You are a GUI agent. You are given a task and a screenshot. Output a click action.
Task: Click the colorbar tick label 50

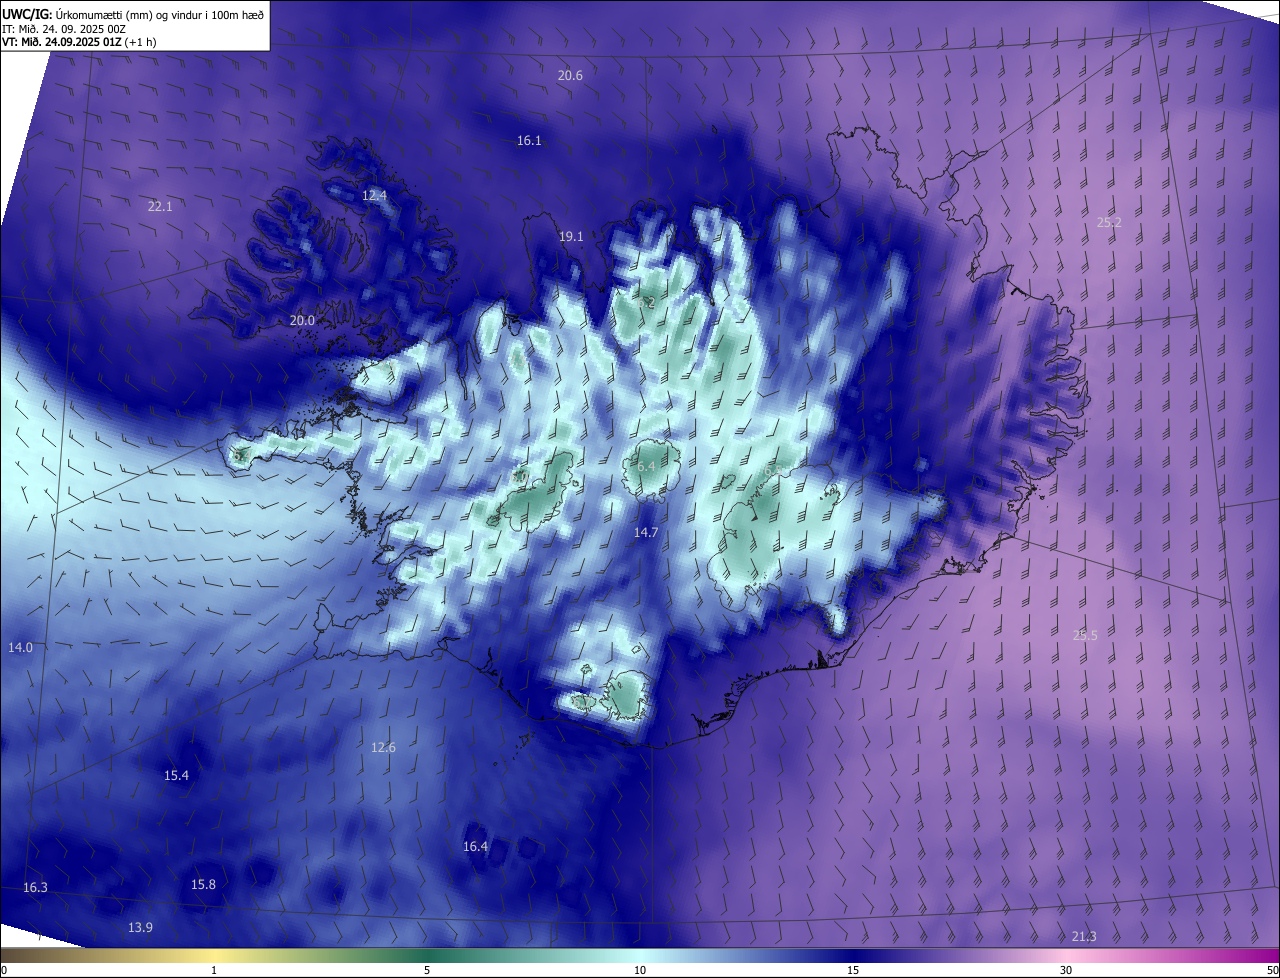pos(1272,970)
